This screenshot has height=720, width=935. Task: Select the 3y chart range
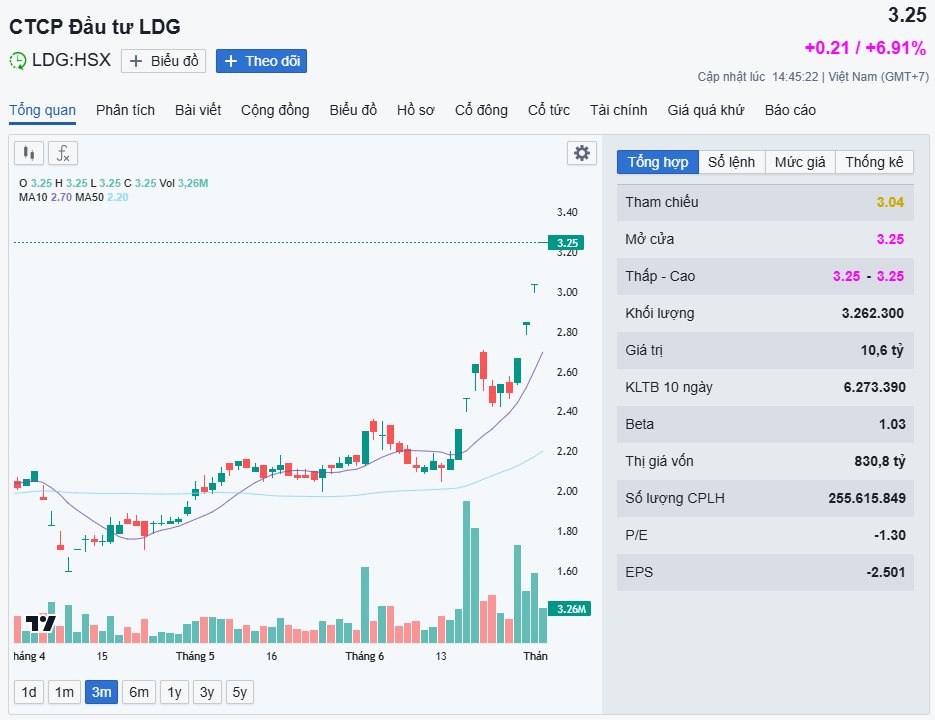207,692
